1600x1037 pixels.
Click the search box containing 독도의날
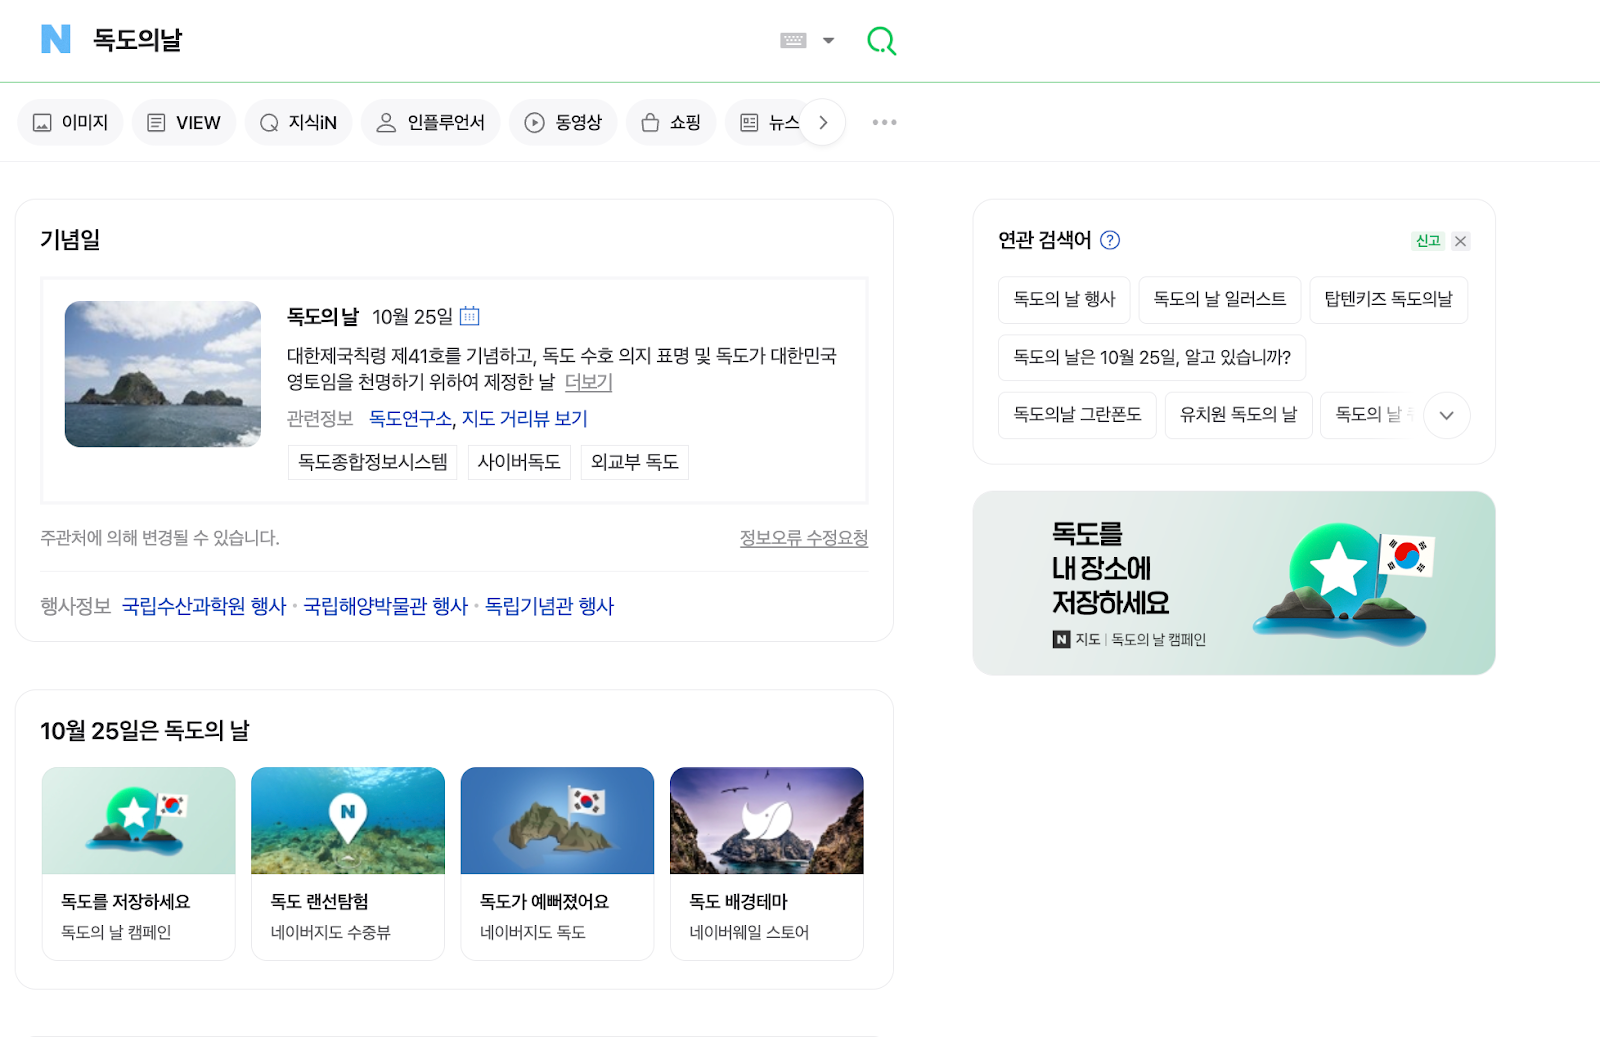[x=430, y=40]
